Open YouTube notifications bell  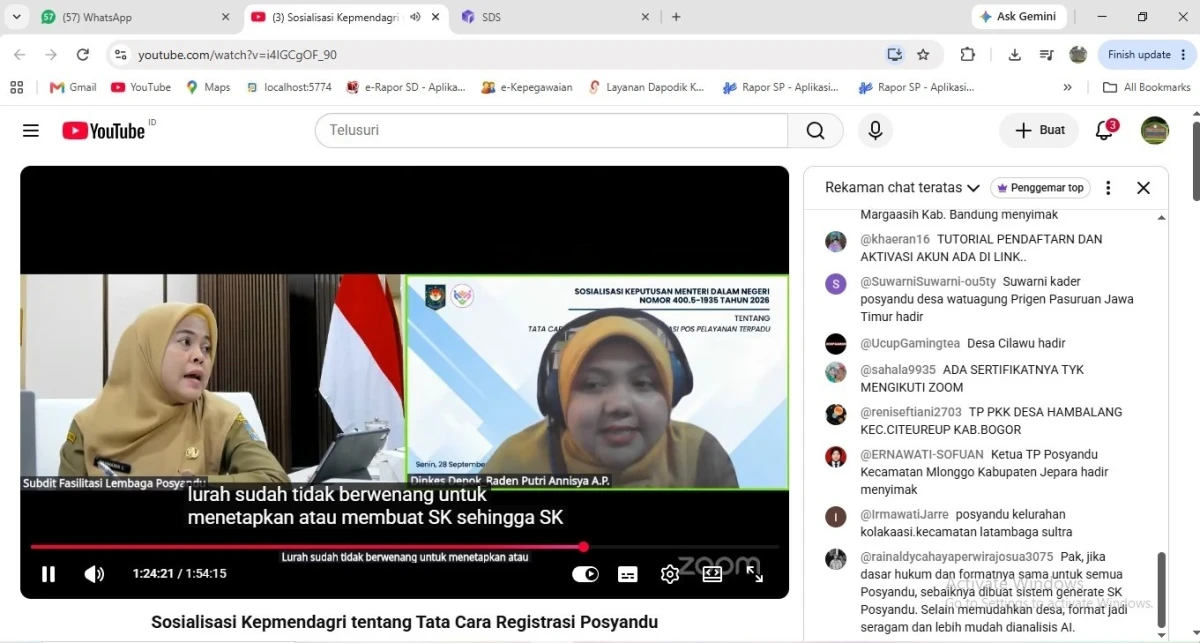1104,130
